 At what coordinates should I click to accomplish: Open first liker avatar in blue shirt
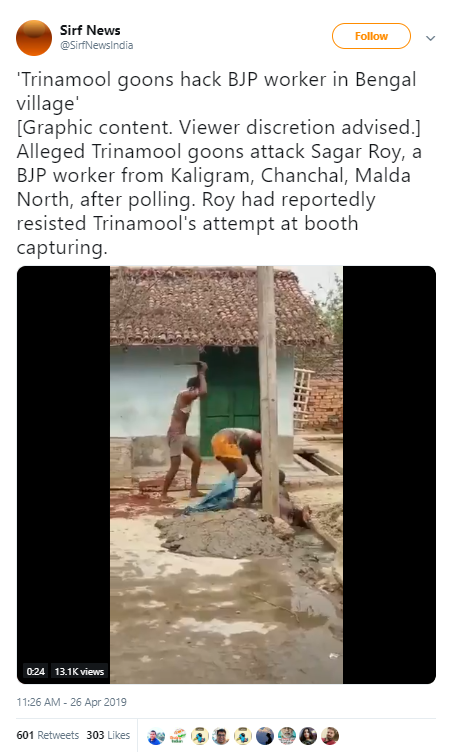156,736
